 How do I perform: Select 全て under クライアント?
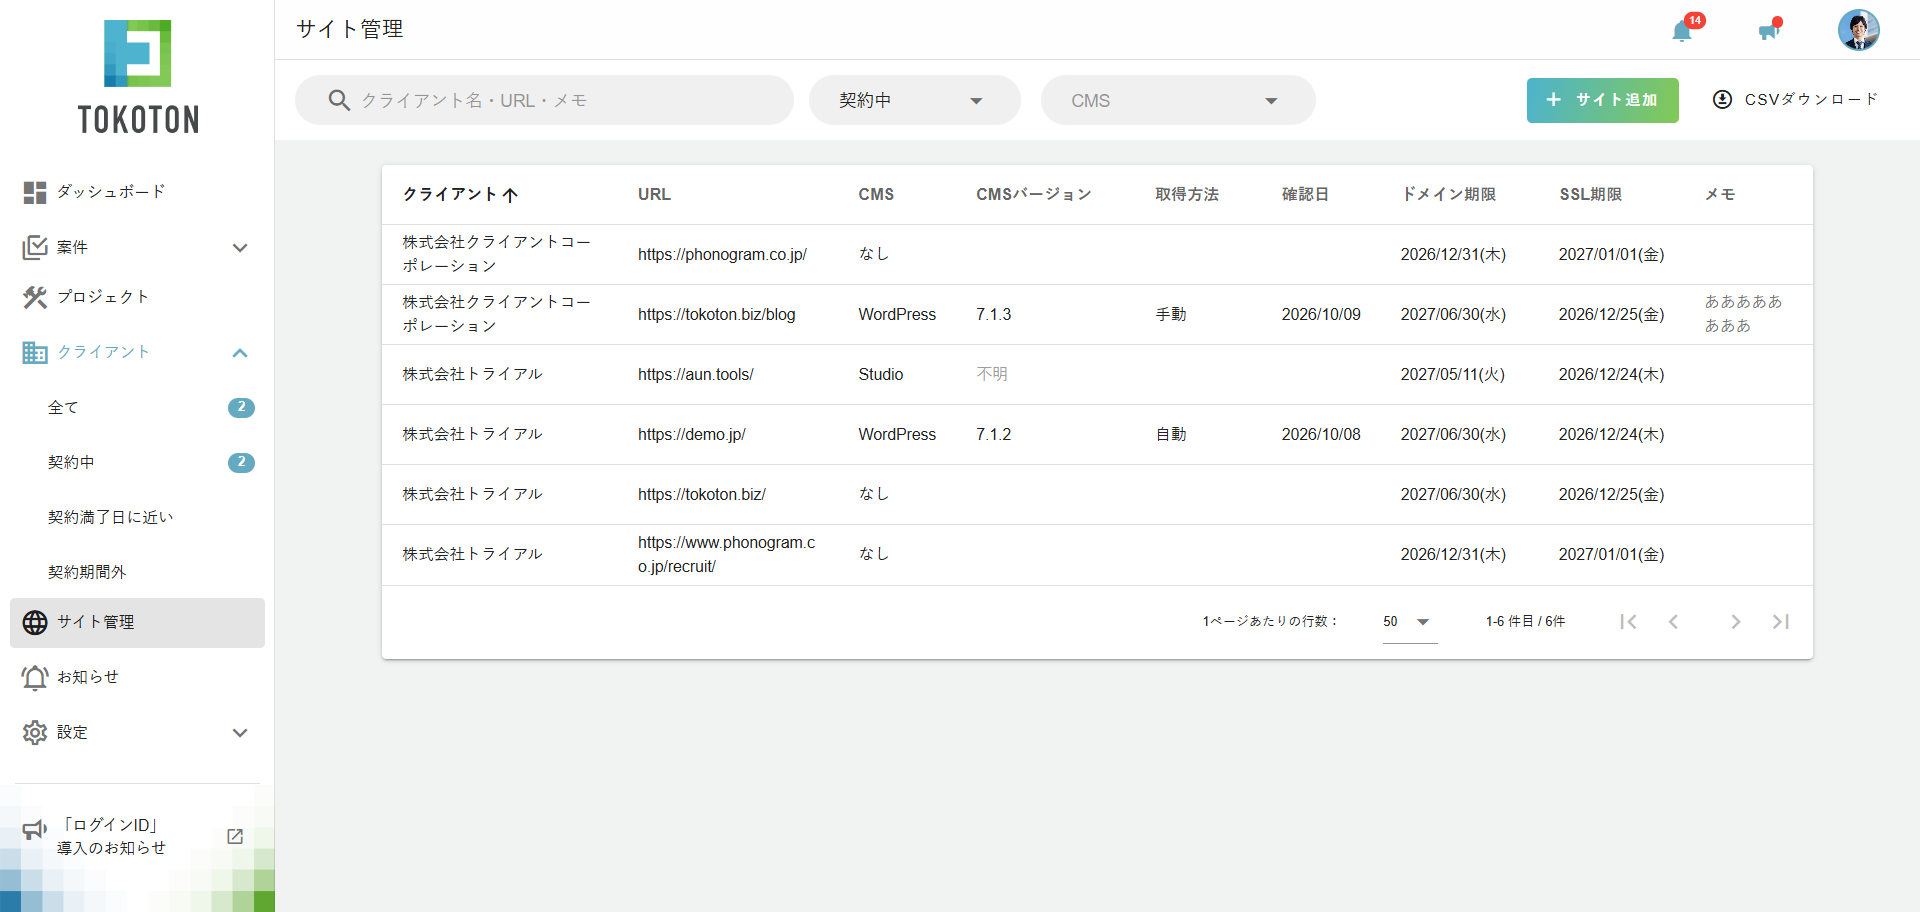pyautogui.click(x=137, y=407)
